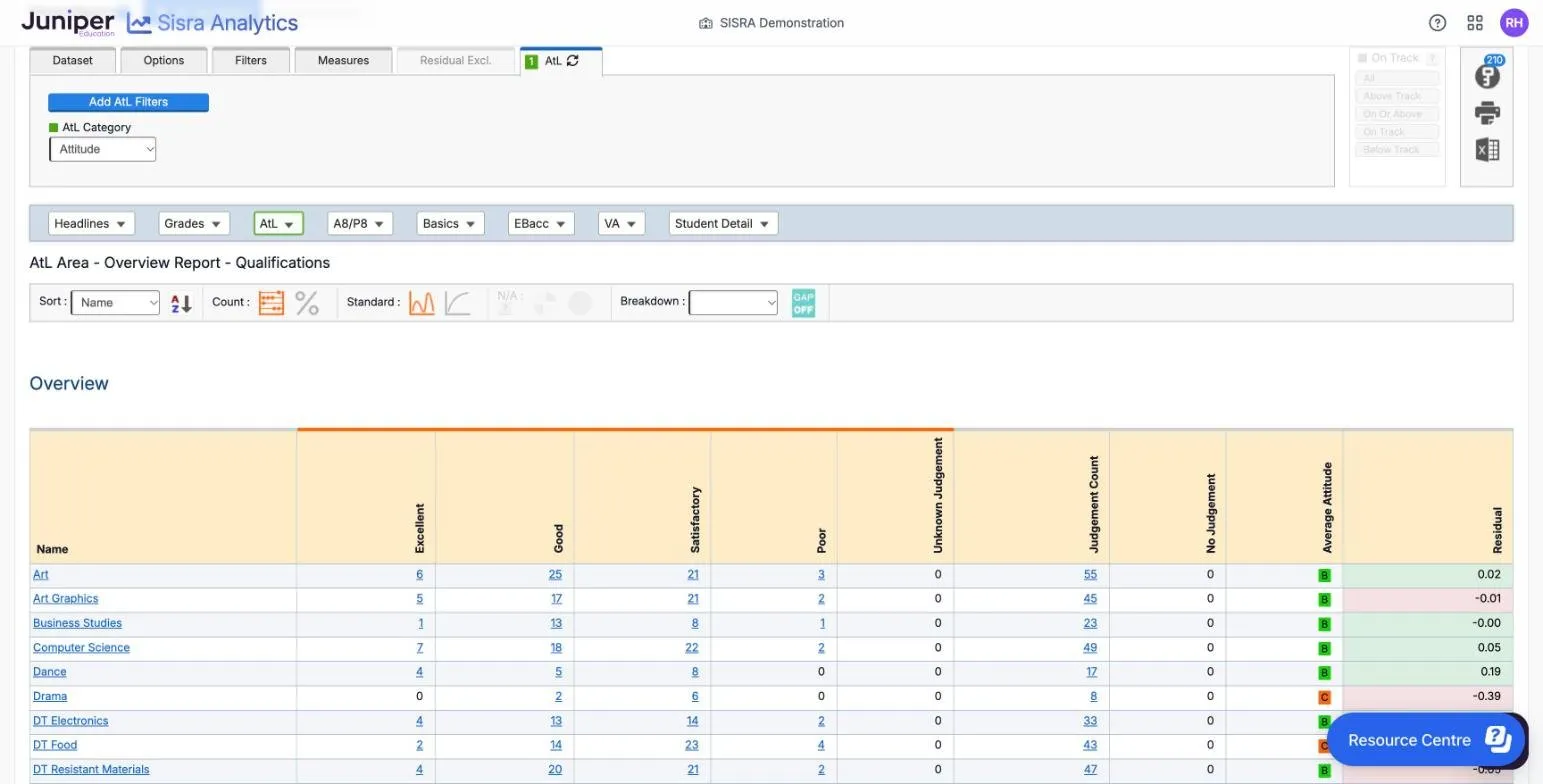Viewport: 1543px width, 784px height.
Task: Print the report using printer icon
Action: click(x=1487, y=113)
